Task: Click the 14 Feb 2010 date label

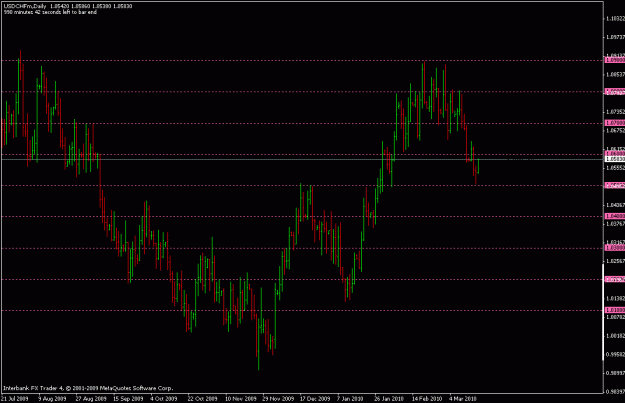Action: [427, 398]
